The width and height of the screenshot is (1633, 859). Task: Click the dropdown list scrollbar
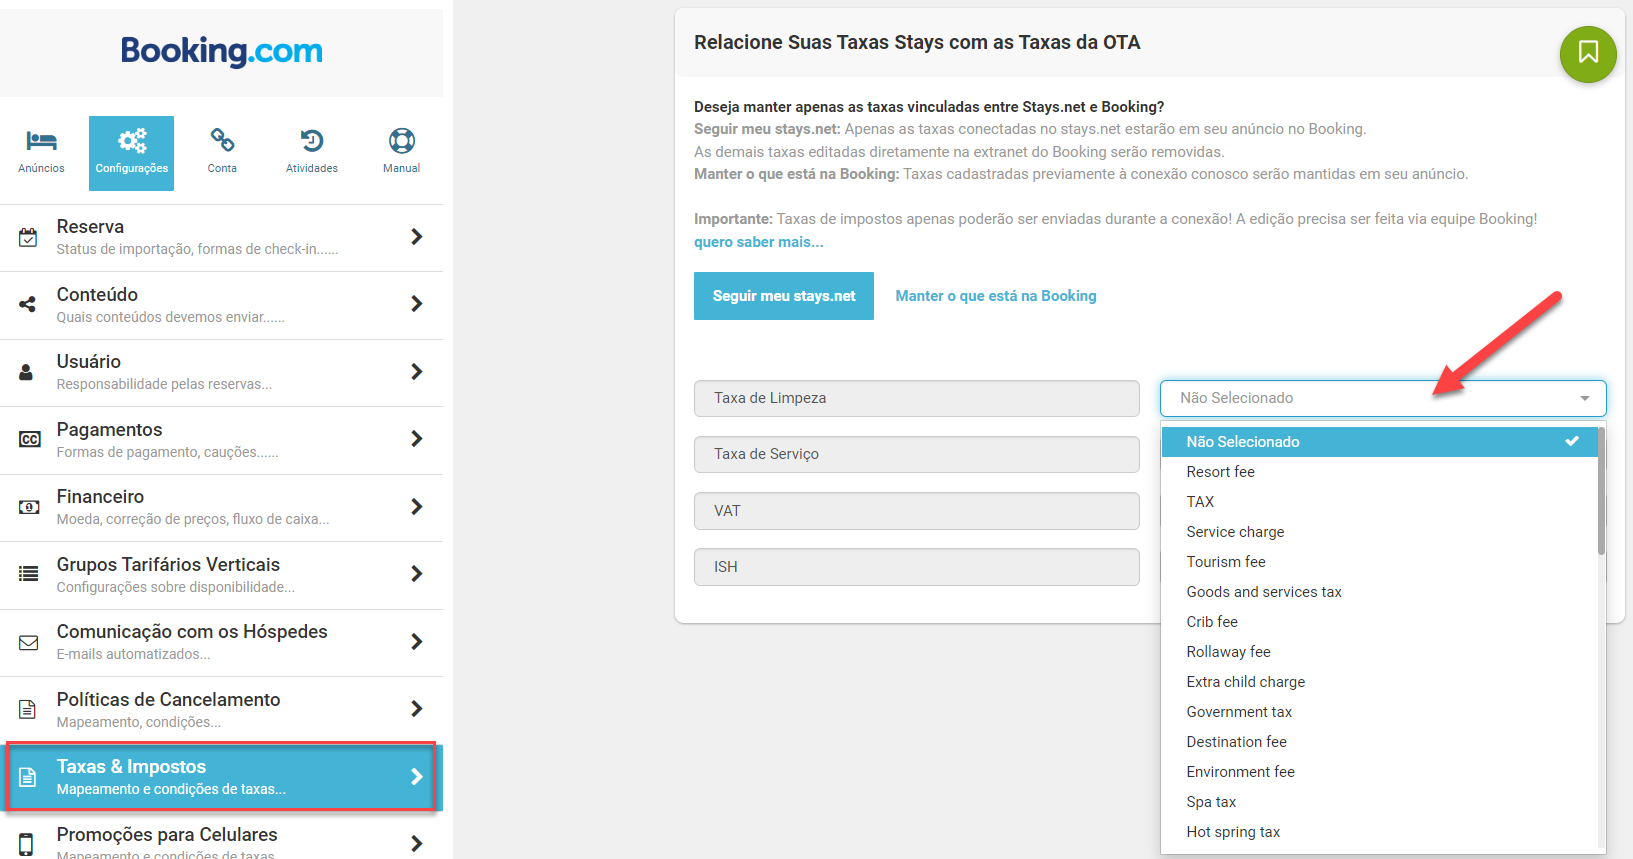coord(1601,491)
